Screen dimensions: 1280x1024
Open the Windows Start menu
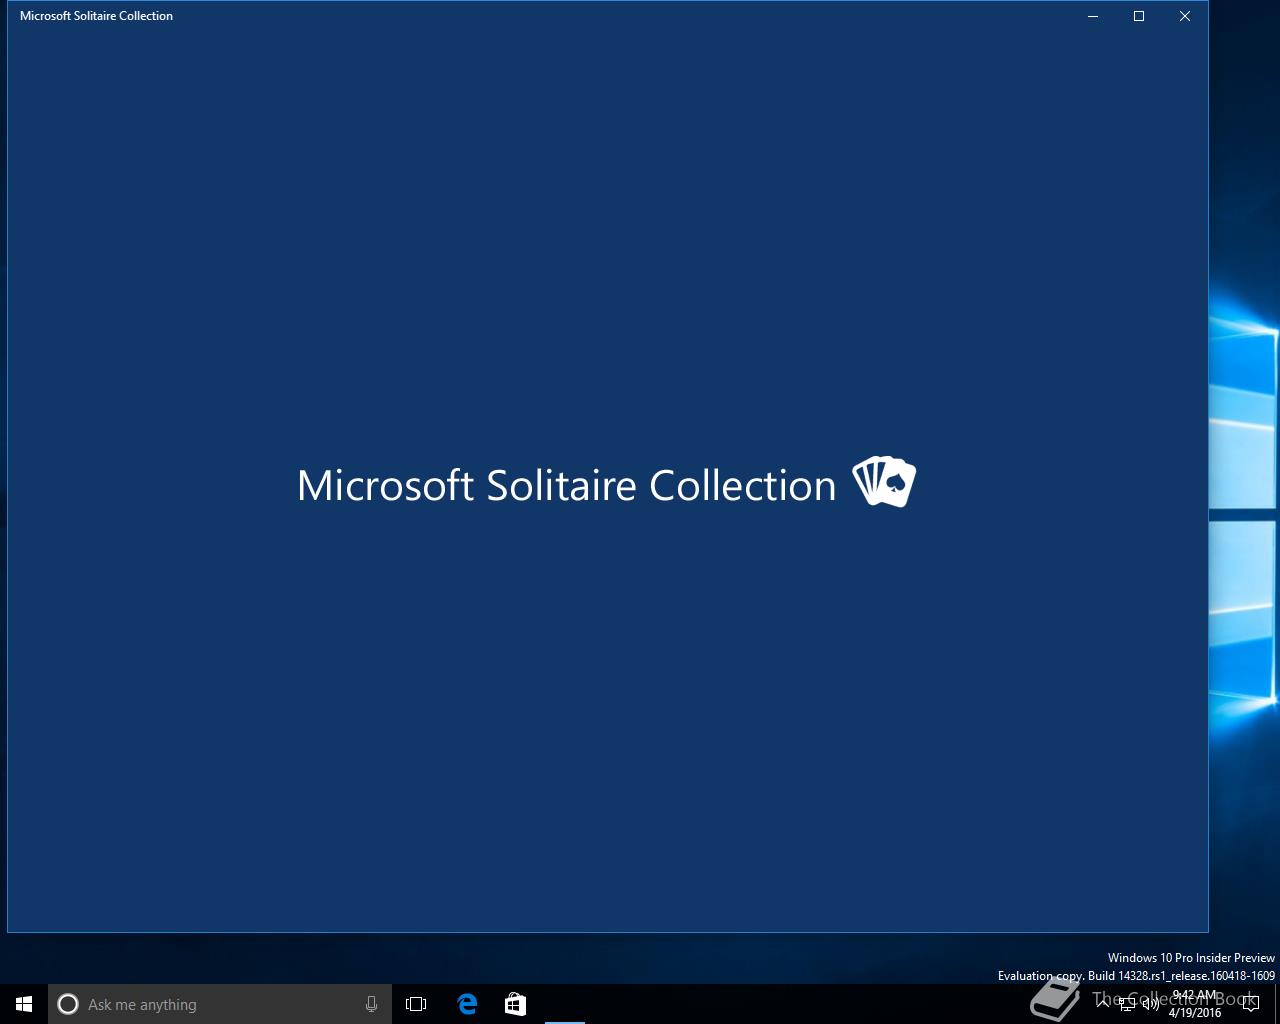[x=24, y=1004]
